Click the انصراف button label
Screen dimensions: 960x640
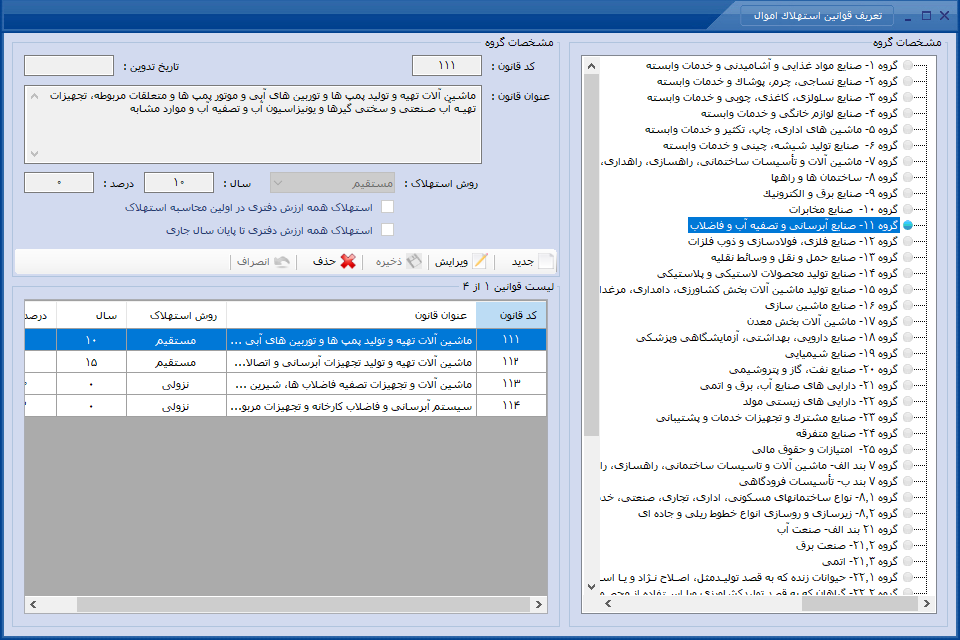pyautogui.click(x=253, y=262)
